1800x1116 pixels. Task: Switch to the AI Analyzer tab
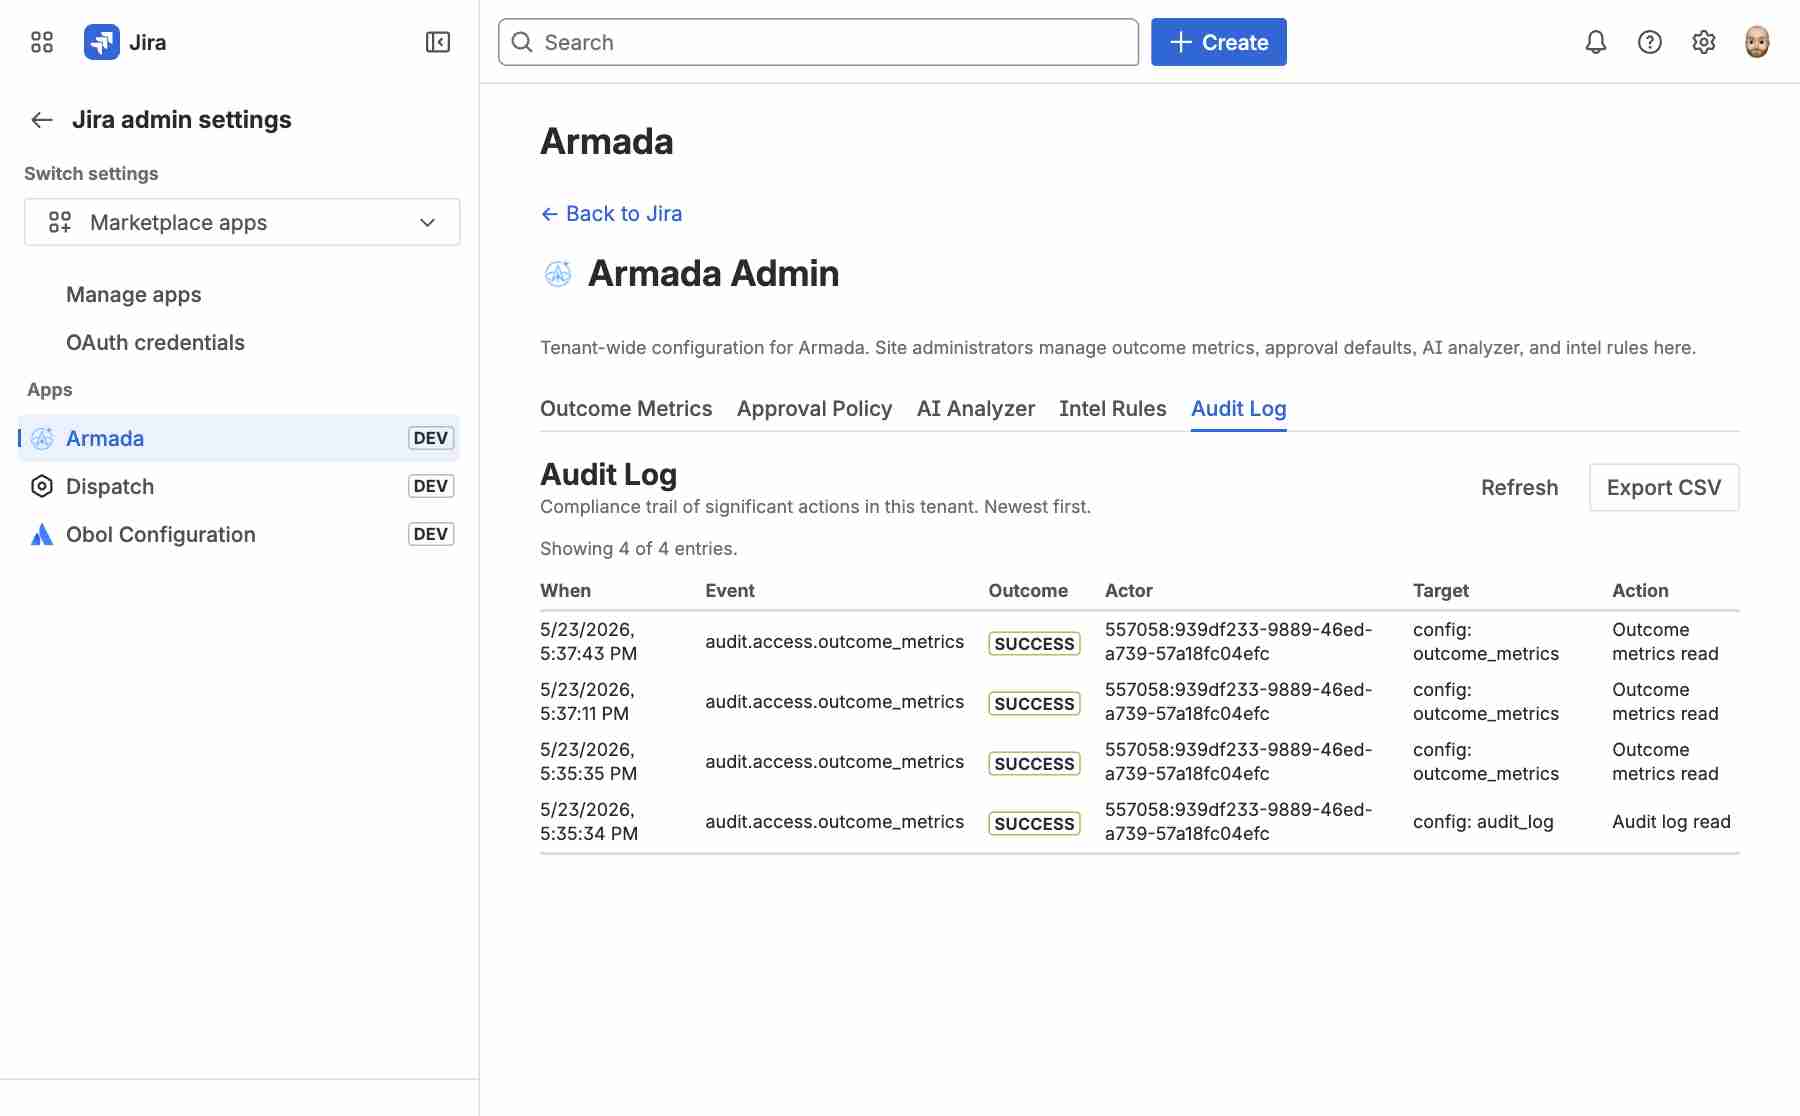click(976, 409)
